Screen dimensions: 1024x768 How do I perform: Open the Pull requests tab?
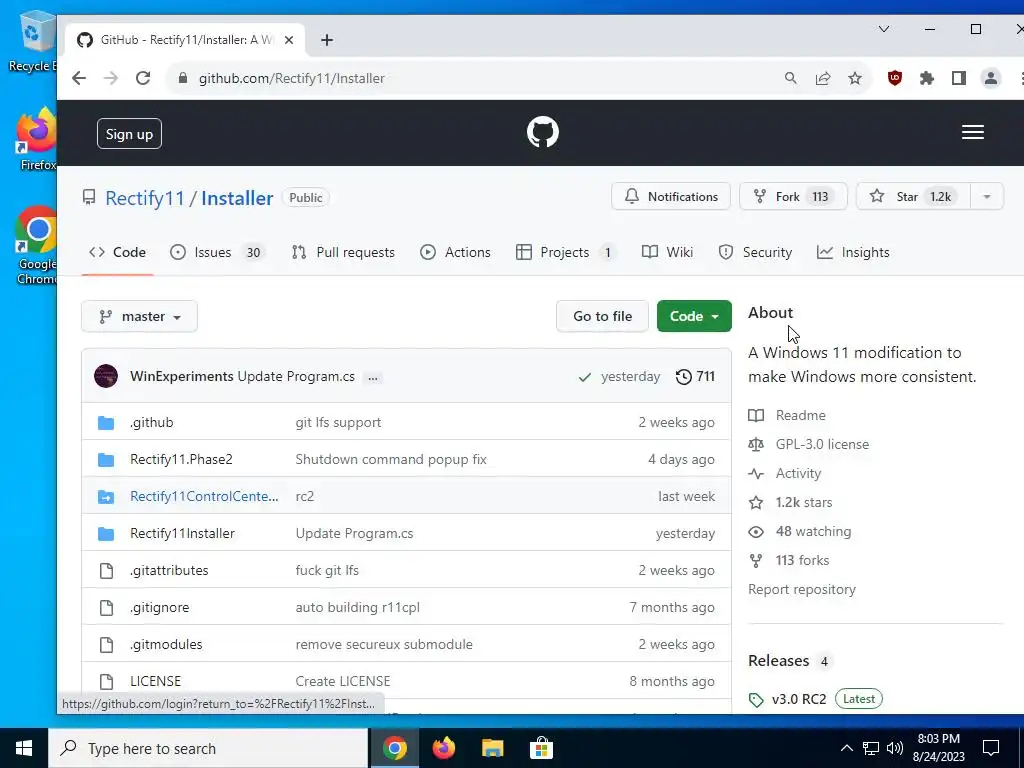pyautogui.click(x=343, y=252)
